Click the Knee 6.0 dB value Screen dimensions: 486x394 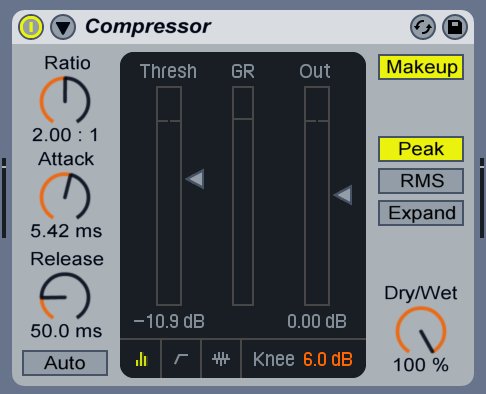[x=328, y=359]
